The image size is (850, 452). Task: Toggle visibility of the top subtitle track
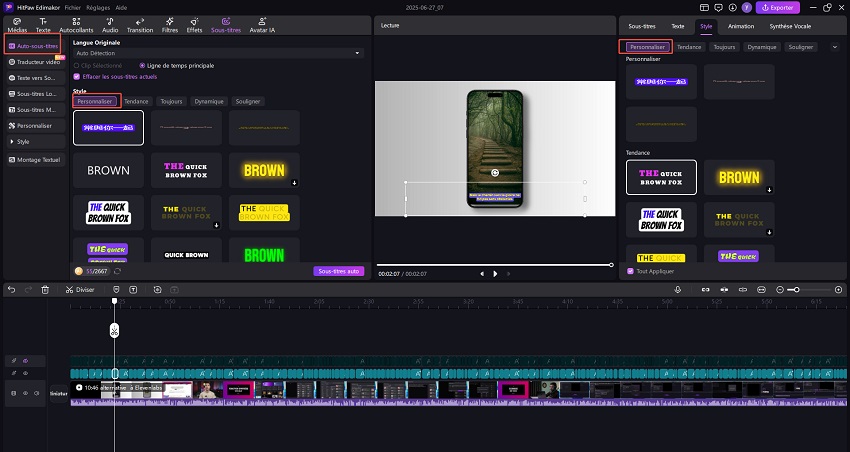25,360
